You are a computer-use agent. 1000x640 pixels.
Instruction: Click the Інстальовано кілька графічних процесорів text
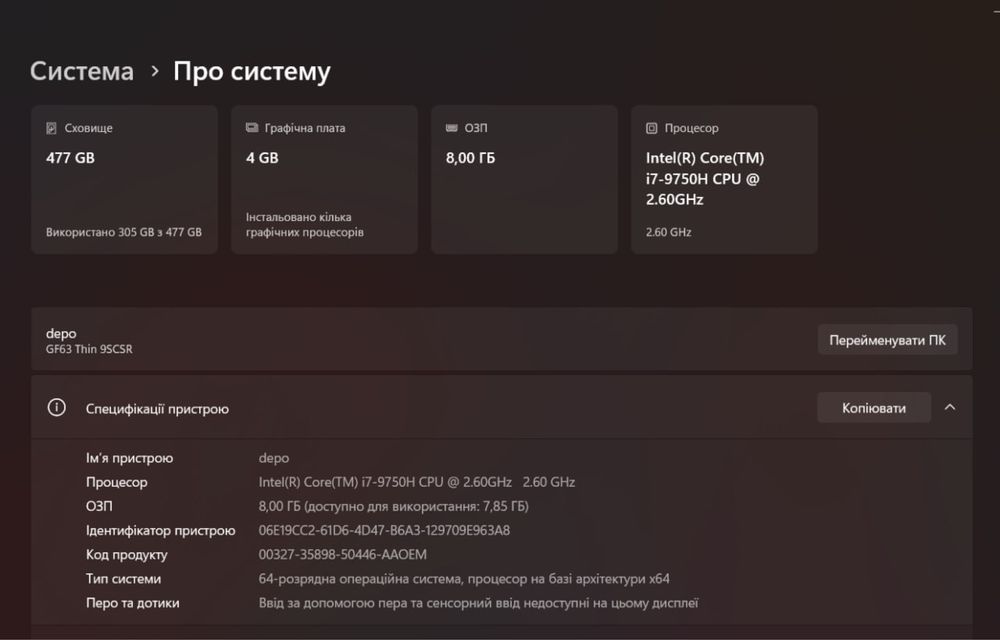coord(305,224)
